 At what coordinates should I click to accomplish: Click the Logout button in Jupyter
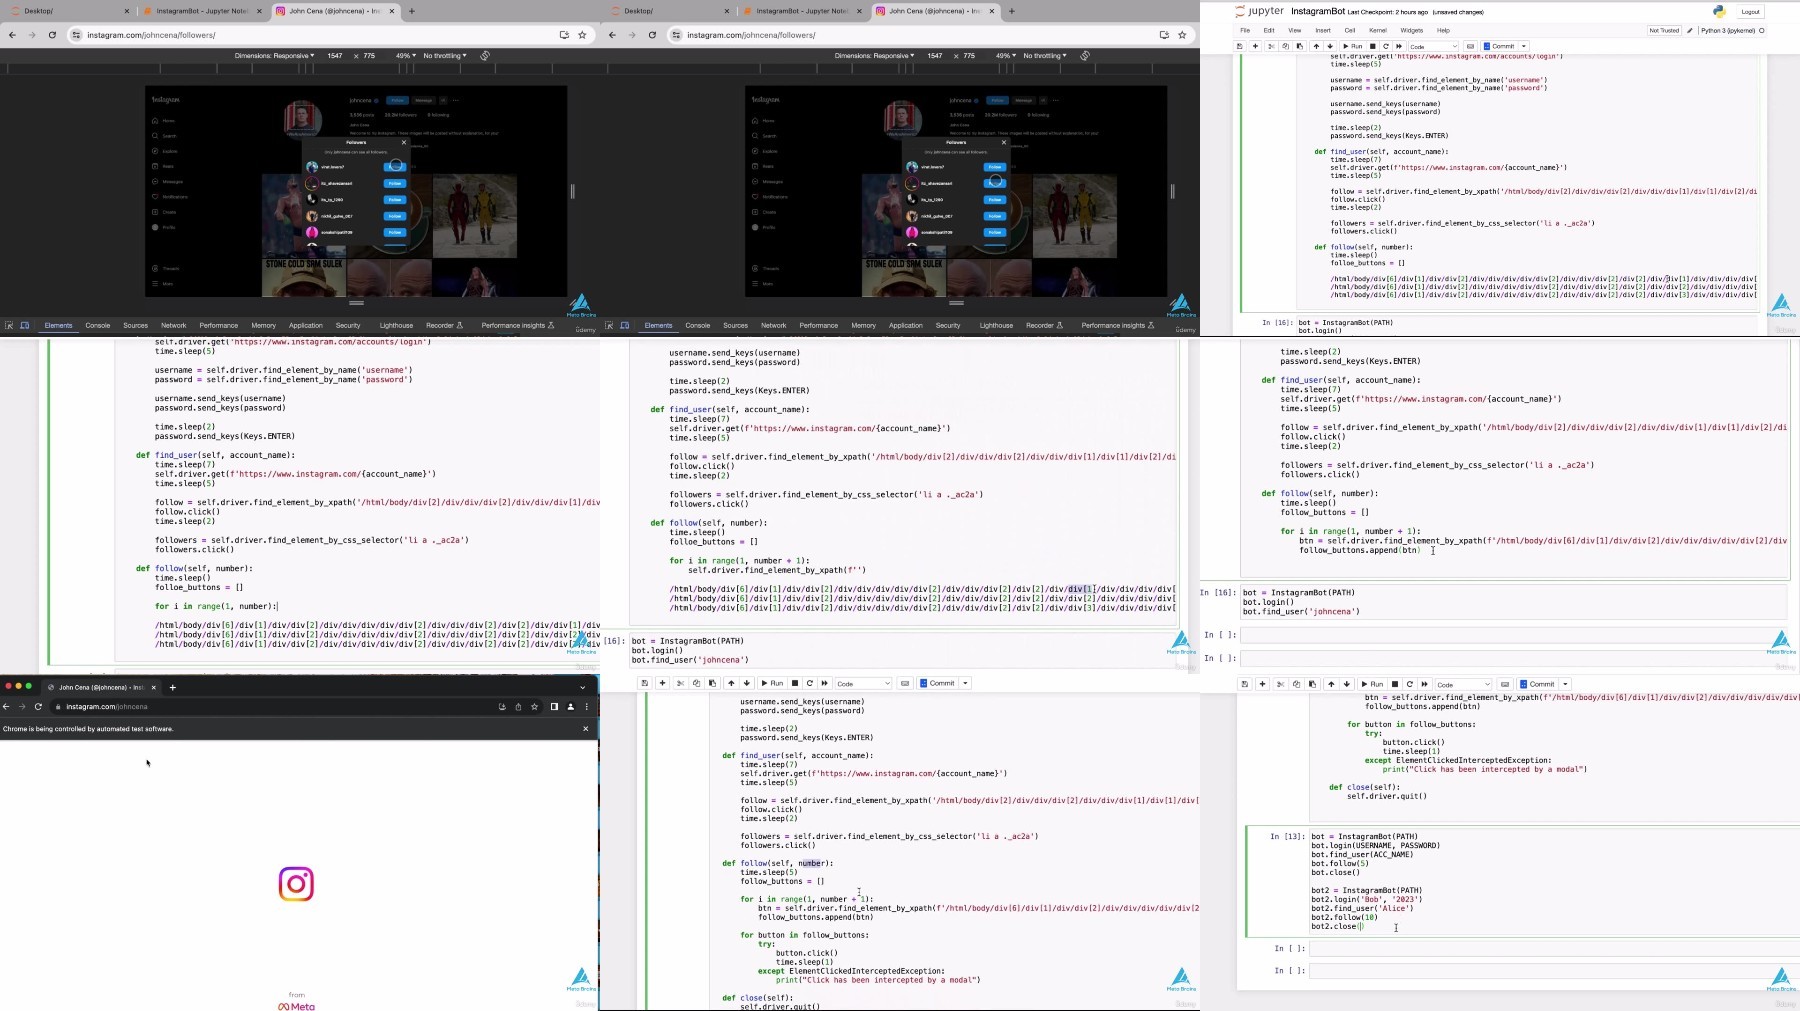click(x=1750, y=12)
